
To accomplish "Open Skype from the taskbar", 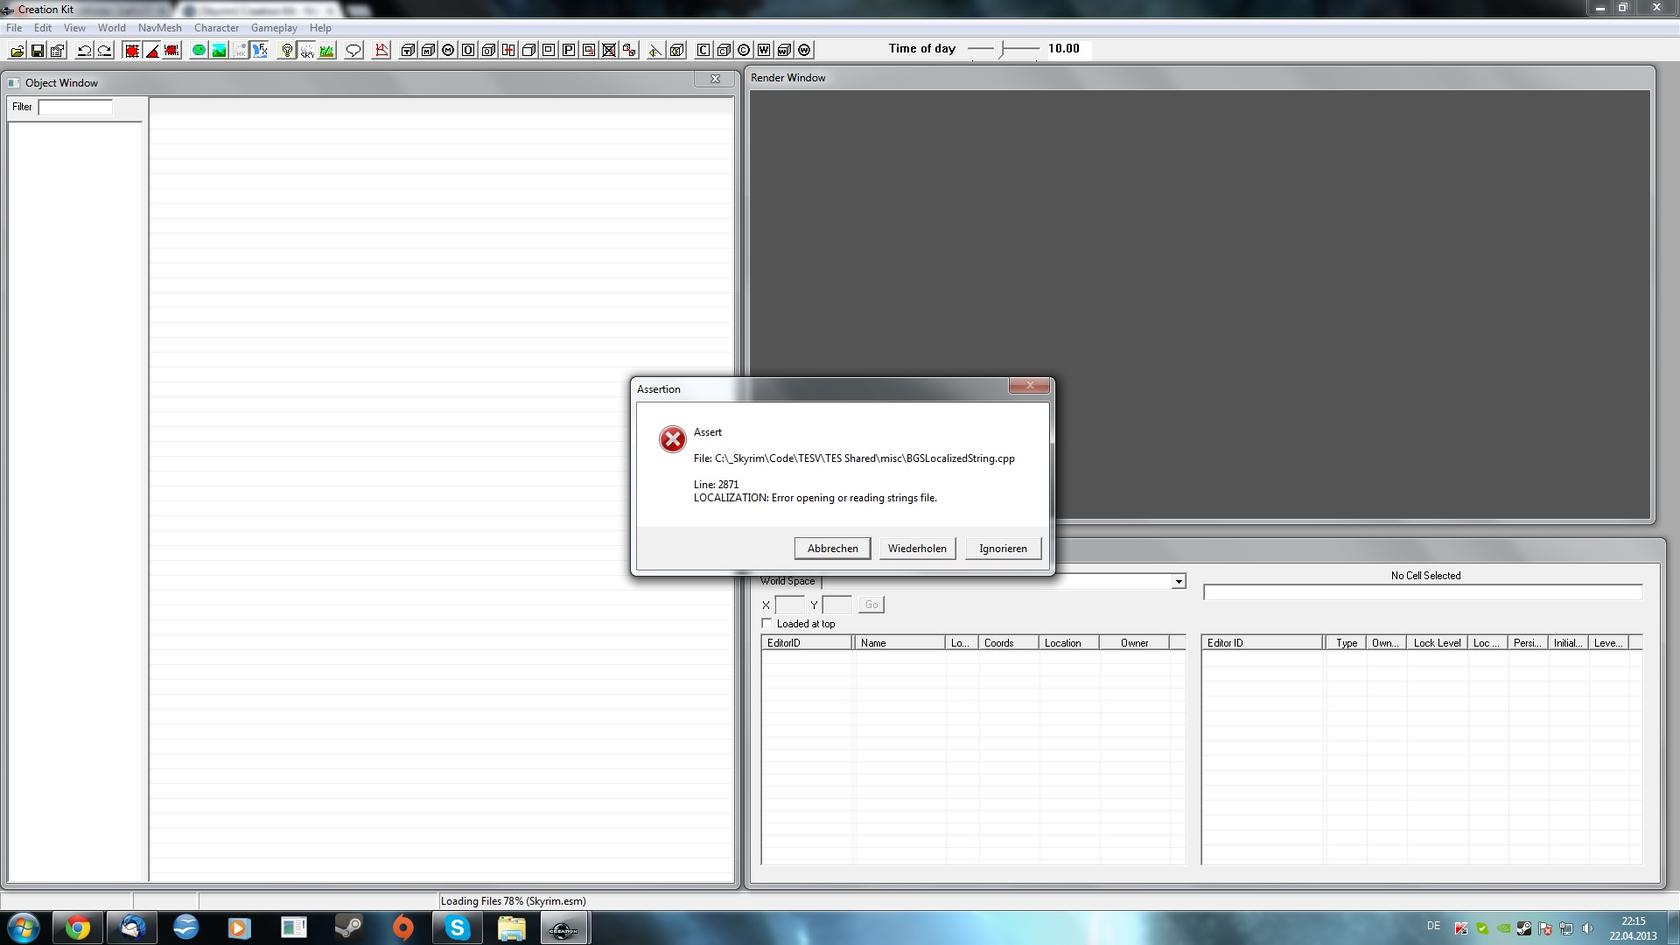I will (x=457, y=928).
